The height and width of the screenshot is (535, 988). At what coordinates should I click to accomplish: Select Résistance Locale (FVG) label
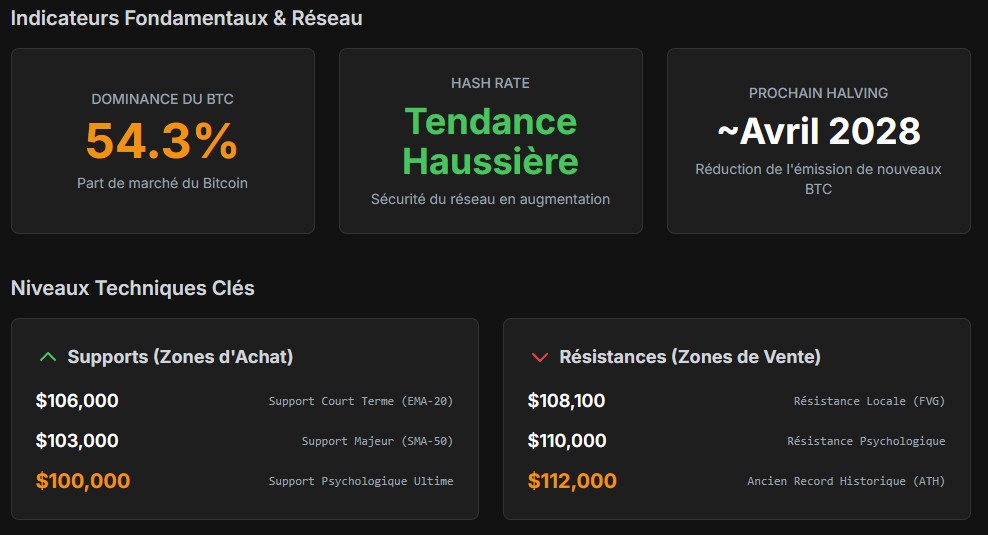pos(870,401)
